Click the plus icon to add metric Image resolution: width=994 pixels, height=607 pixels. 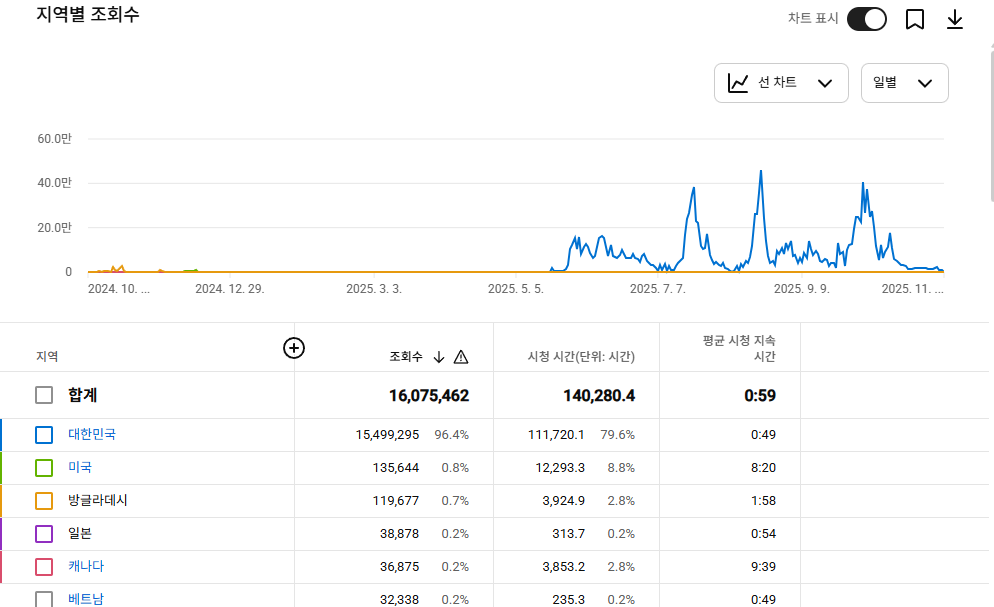pos(294,348)
